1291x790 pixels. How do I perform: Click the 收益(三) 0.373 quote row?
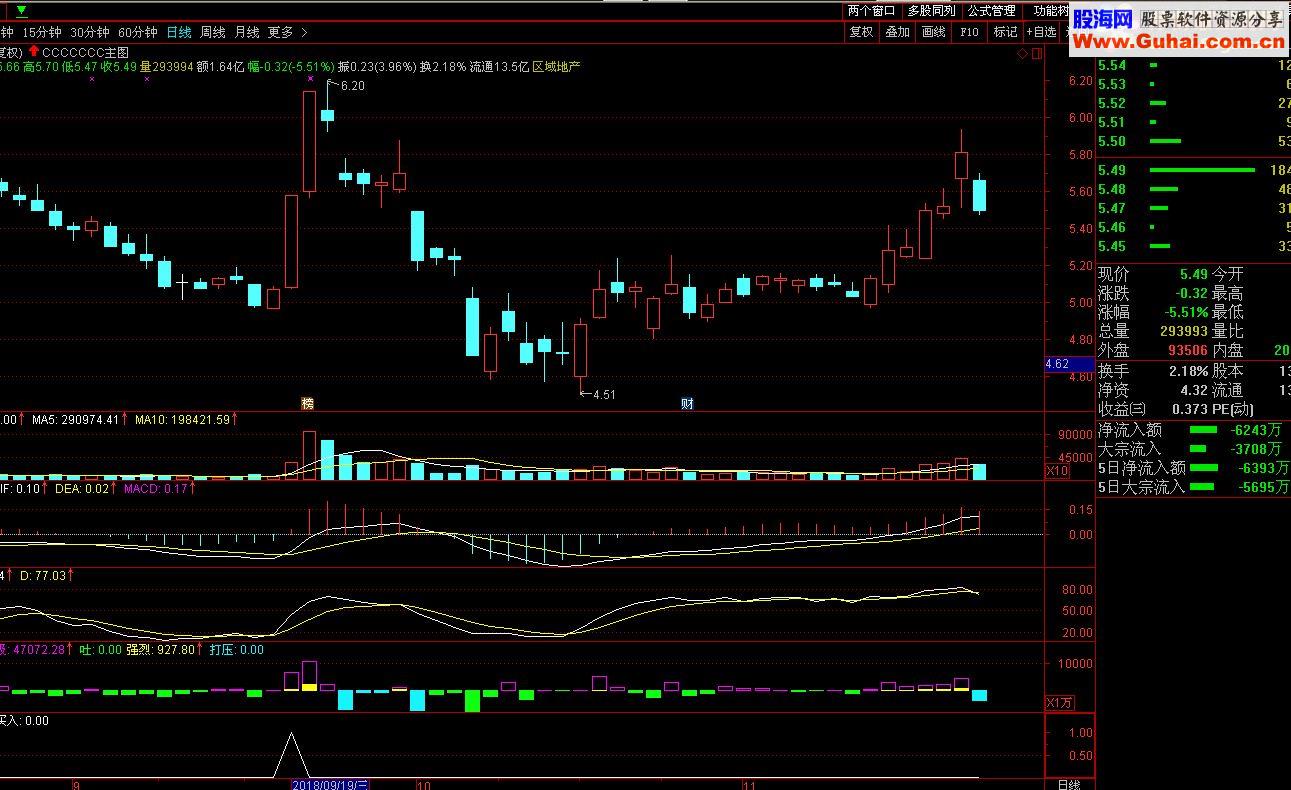pyautogui.click(x=1153, y=409)
